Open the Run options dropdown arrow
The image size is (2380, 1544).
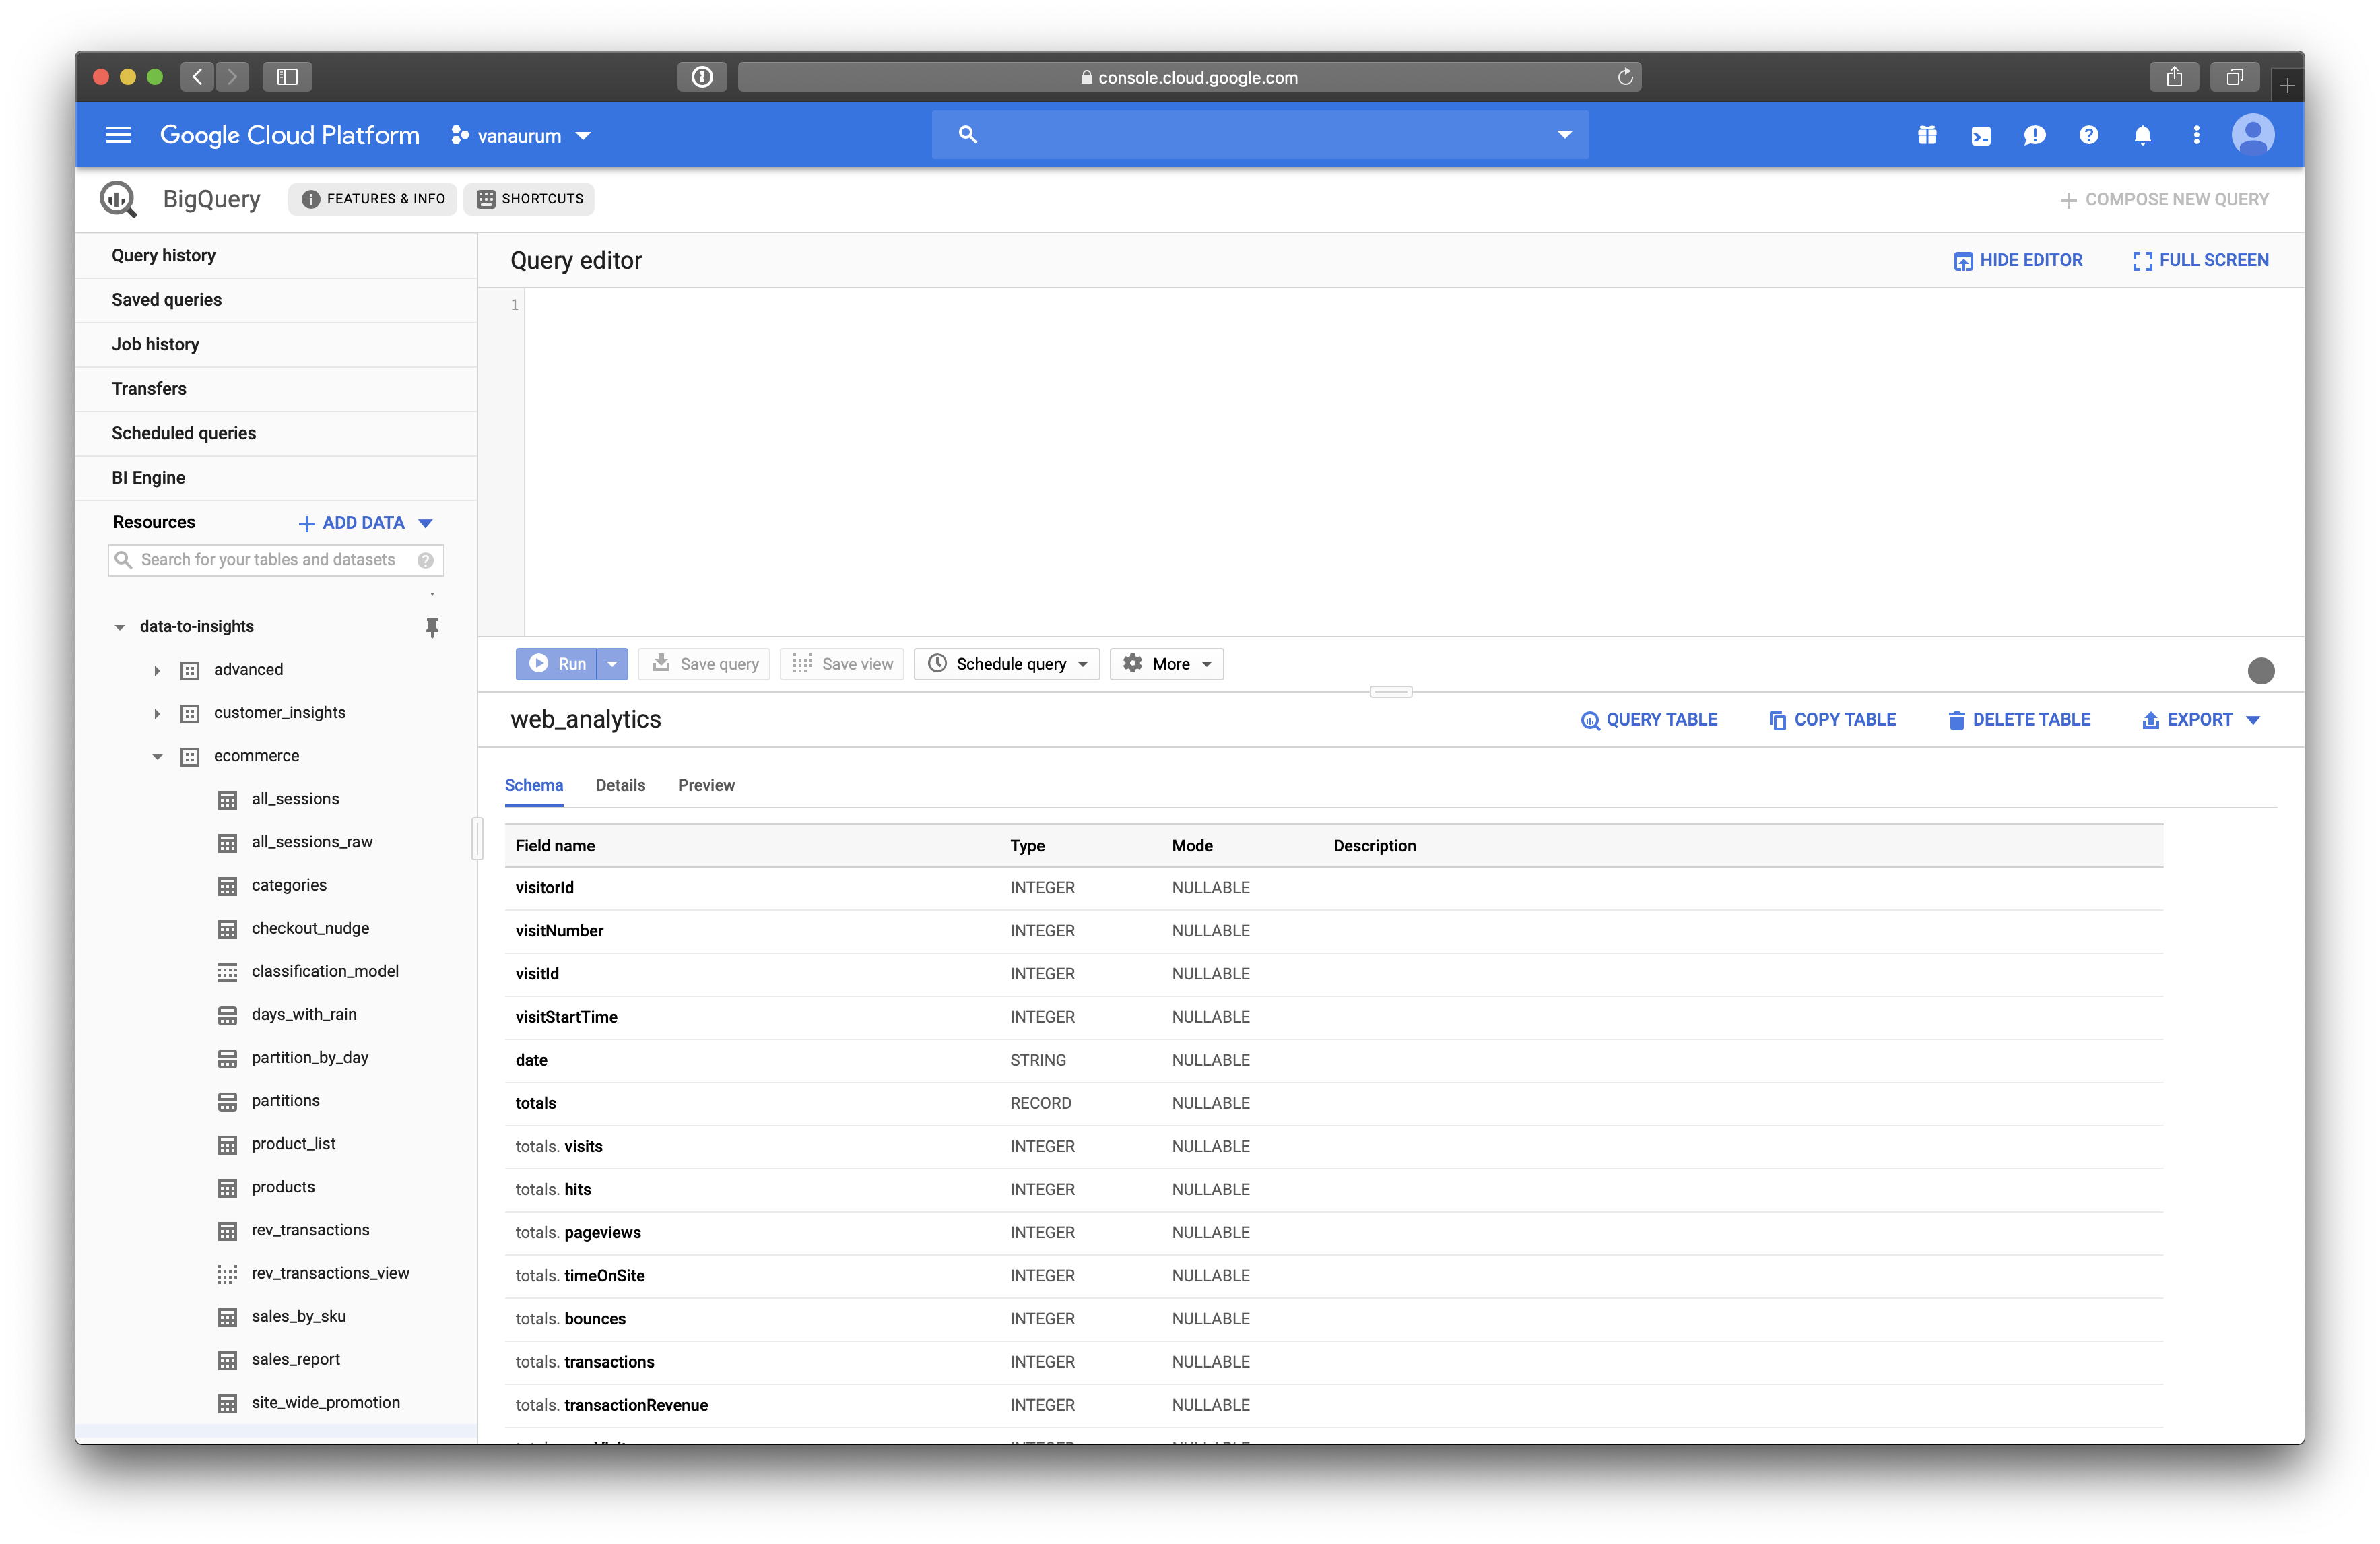click(612, 664)
